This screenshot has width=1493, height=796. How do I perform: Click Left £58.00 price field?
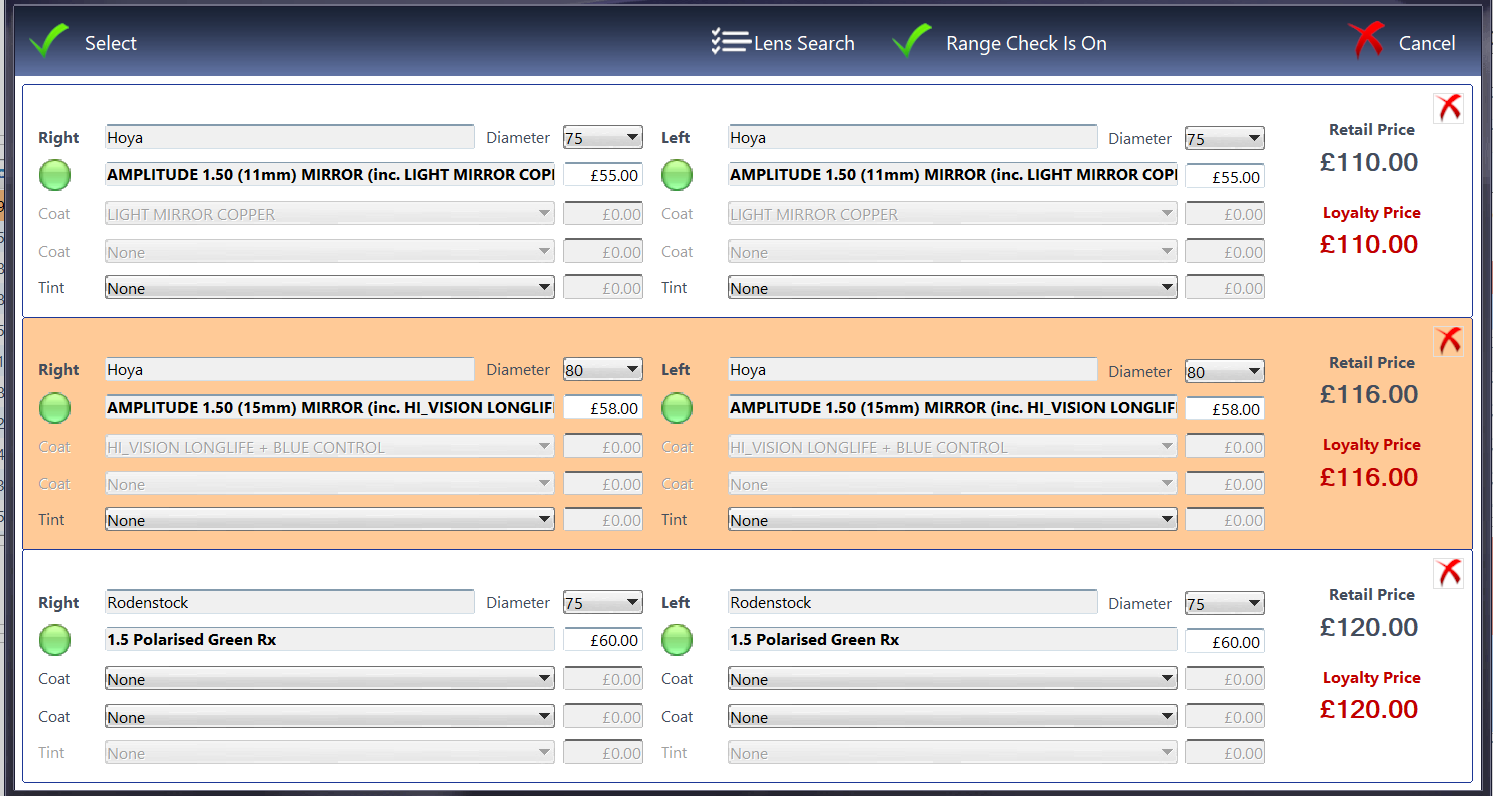point(1225,409)
